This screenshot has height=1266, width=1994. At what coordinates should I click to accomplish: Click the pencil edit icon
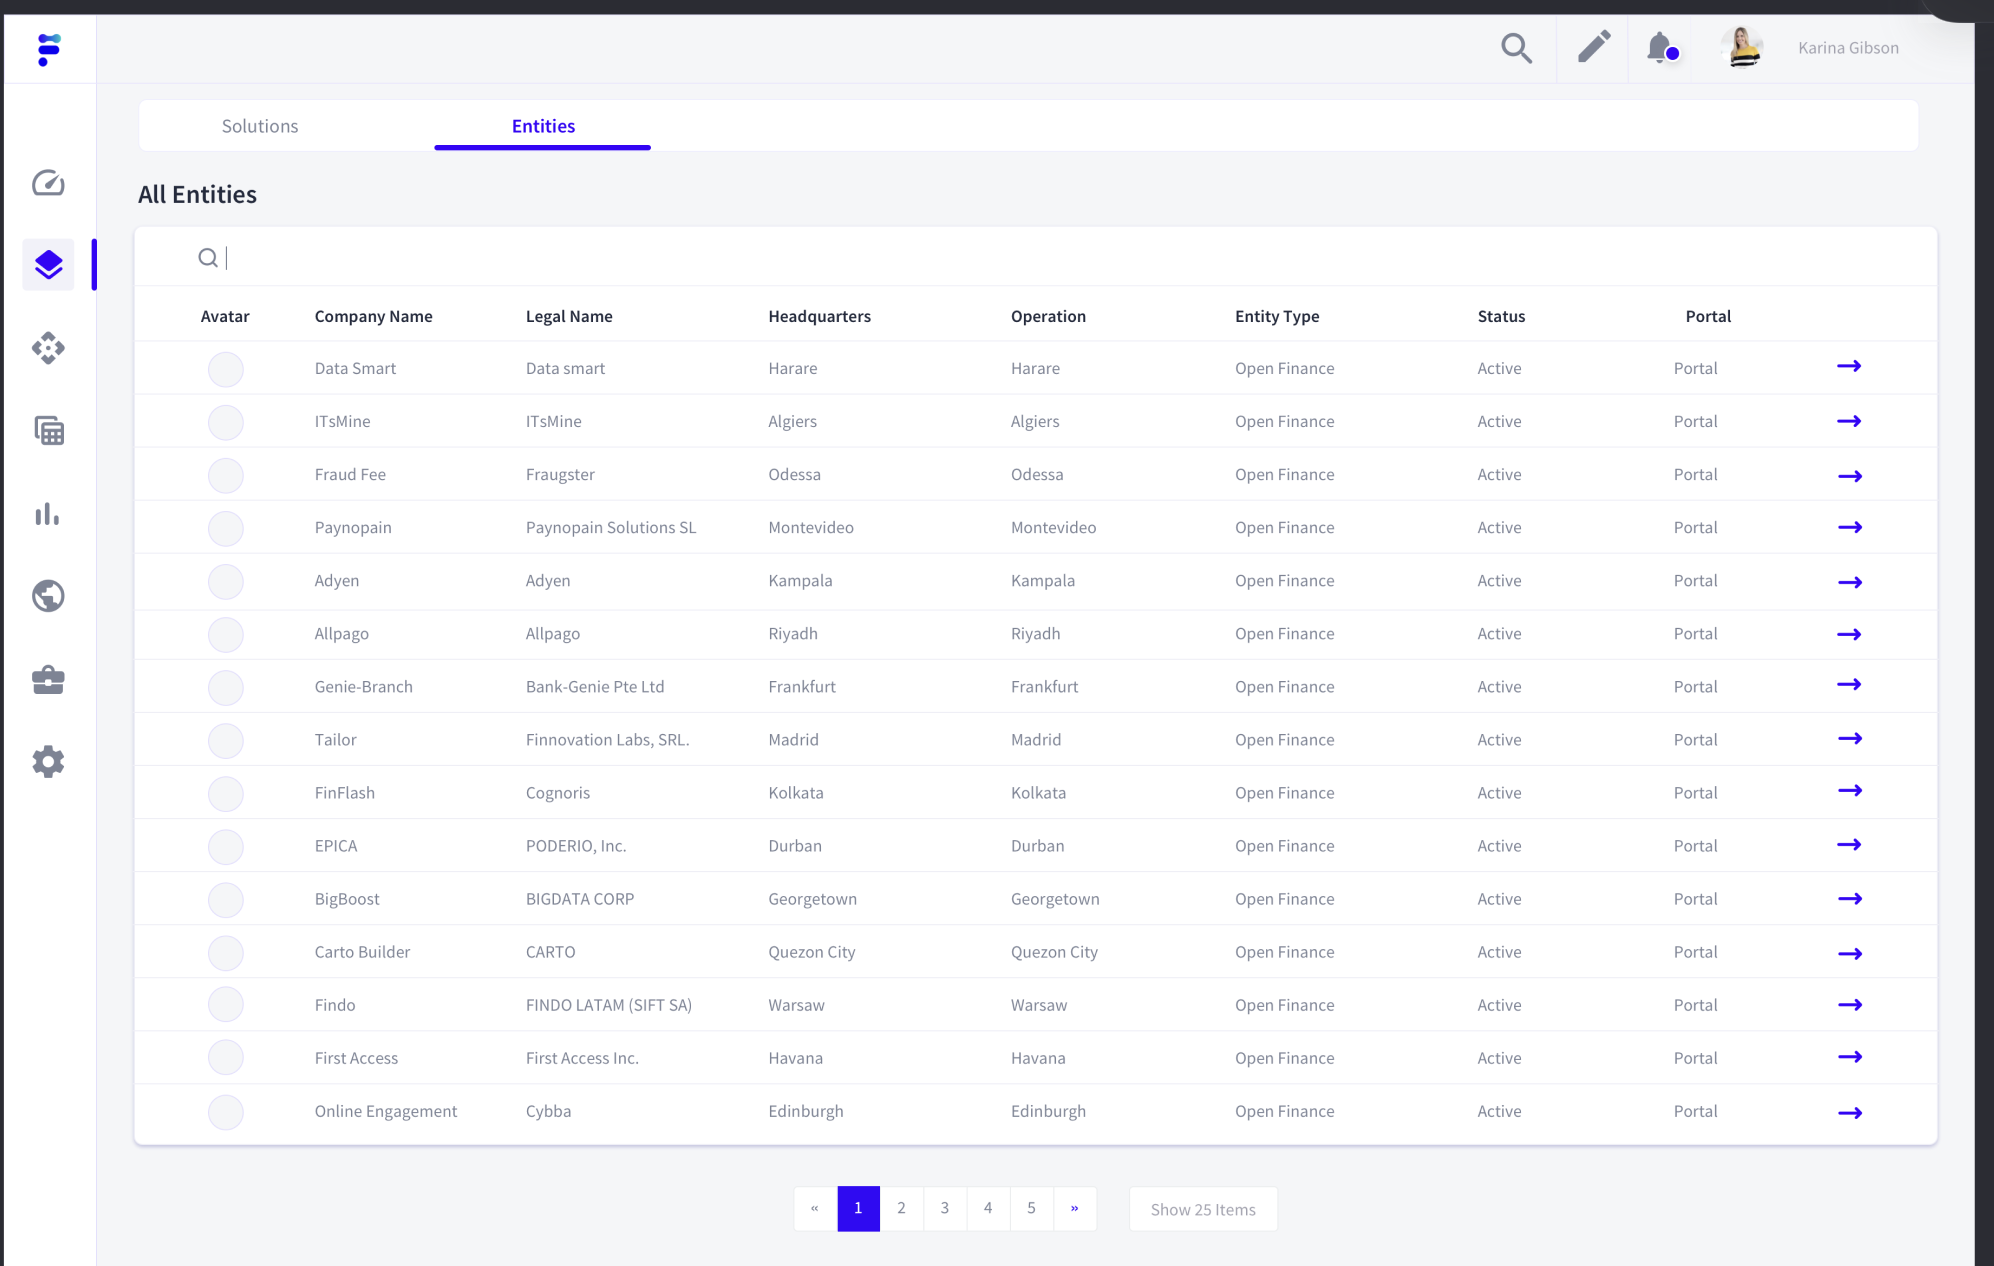click(x=1594, y=47)
